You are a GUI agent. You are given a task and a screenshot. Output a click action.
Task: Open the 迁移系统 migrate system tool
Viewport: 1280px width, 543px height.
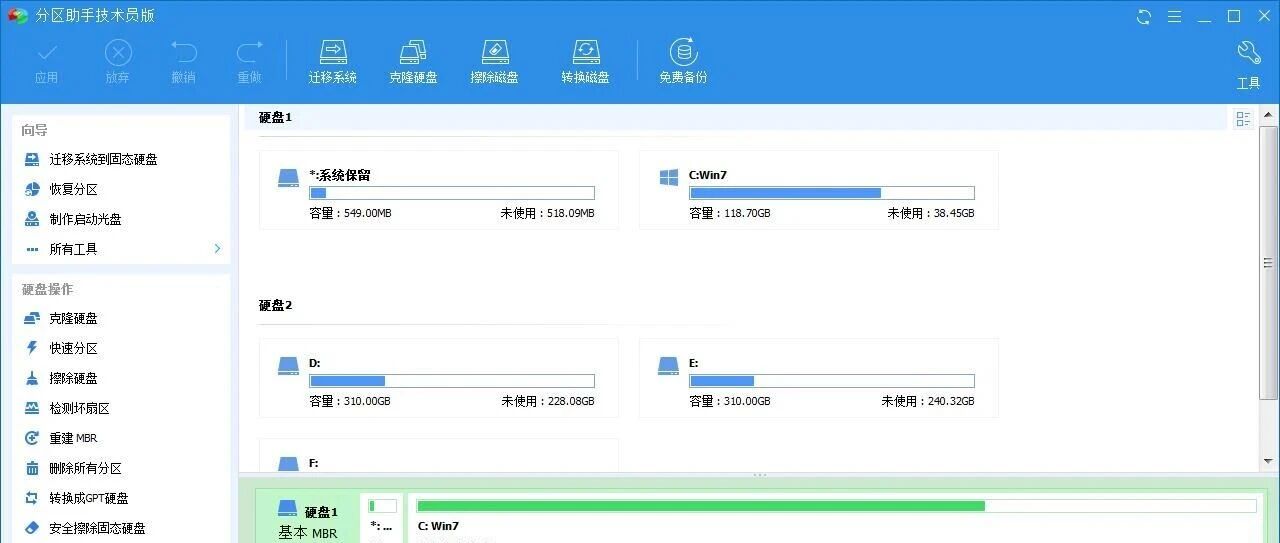333,61
